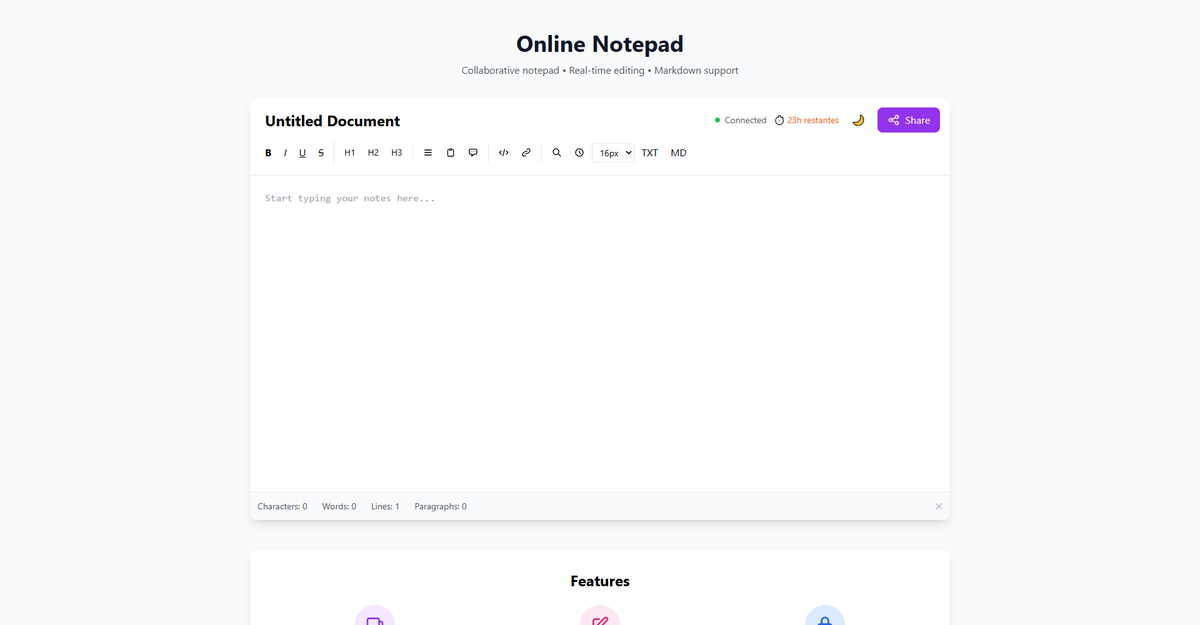Export the document as MD
This screenshot has width=1200, height=625.
679,153
